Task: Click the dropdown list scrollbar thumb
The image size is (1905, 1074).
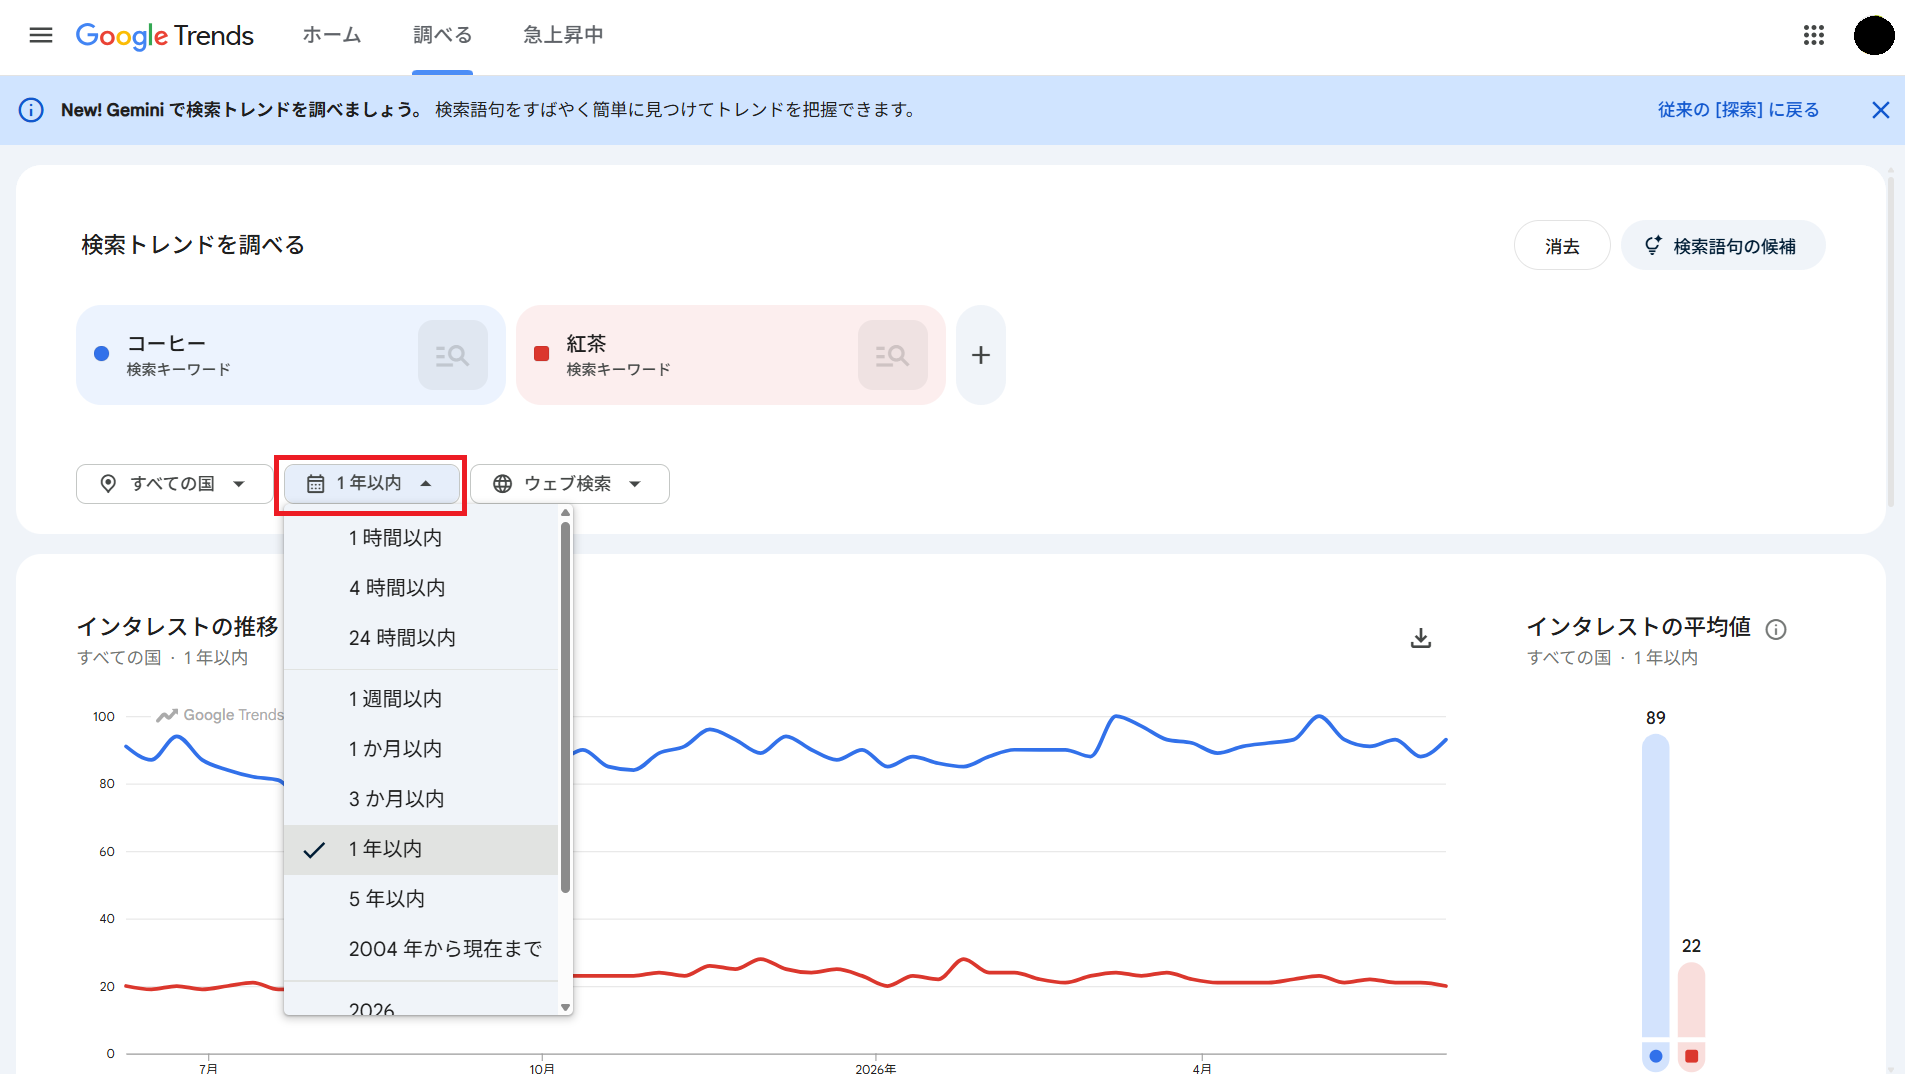Action: coord(565,707)
